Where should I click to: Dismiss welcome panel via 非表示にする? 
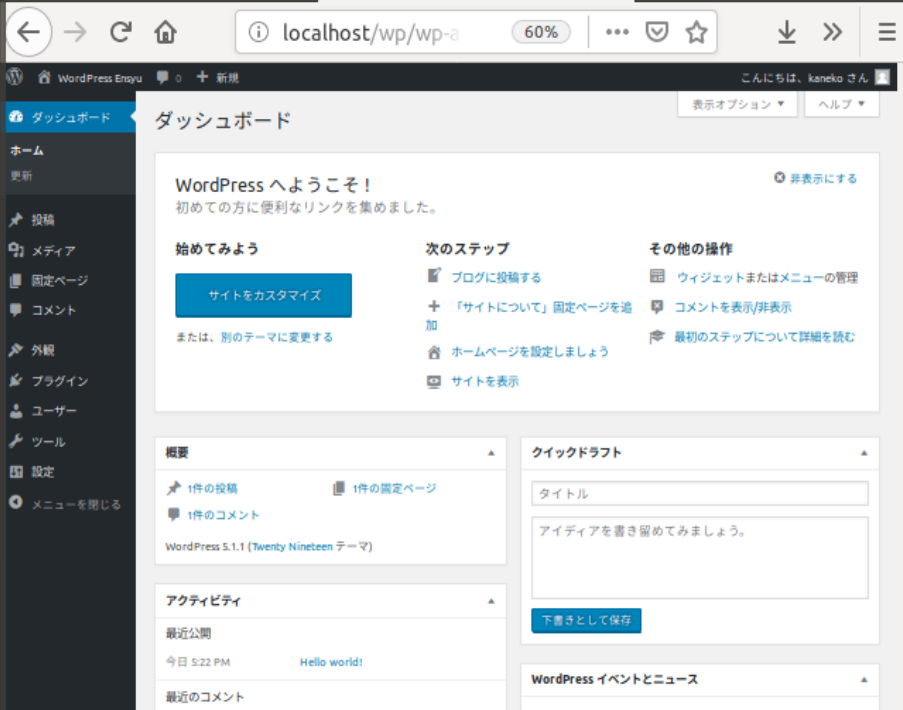[x=815, y=179]
